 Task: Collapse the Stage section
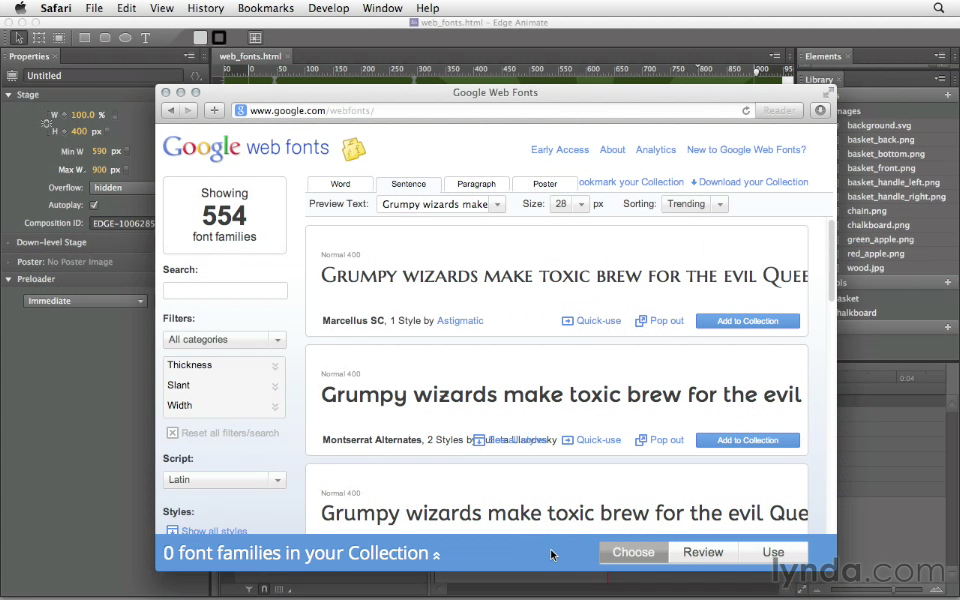pos(9,95)
